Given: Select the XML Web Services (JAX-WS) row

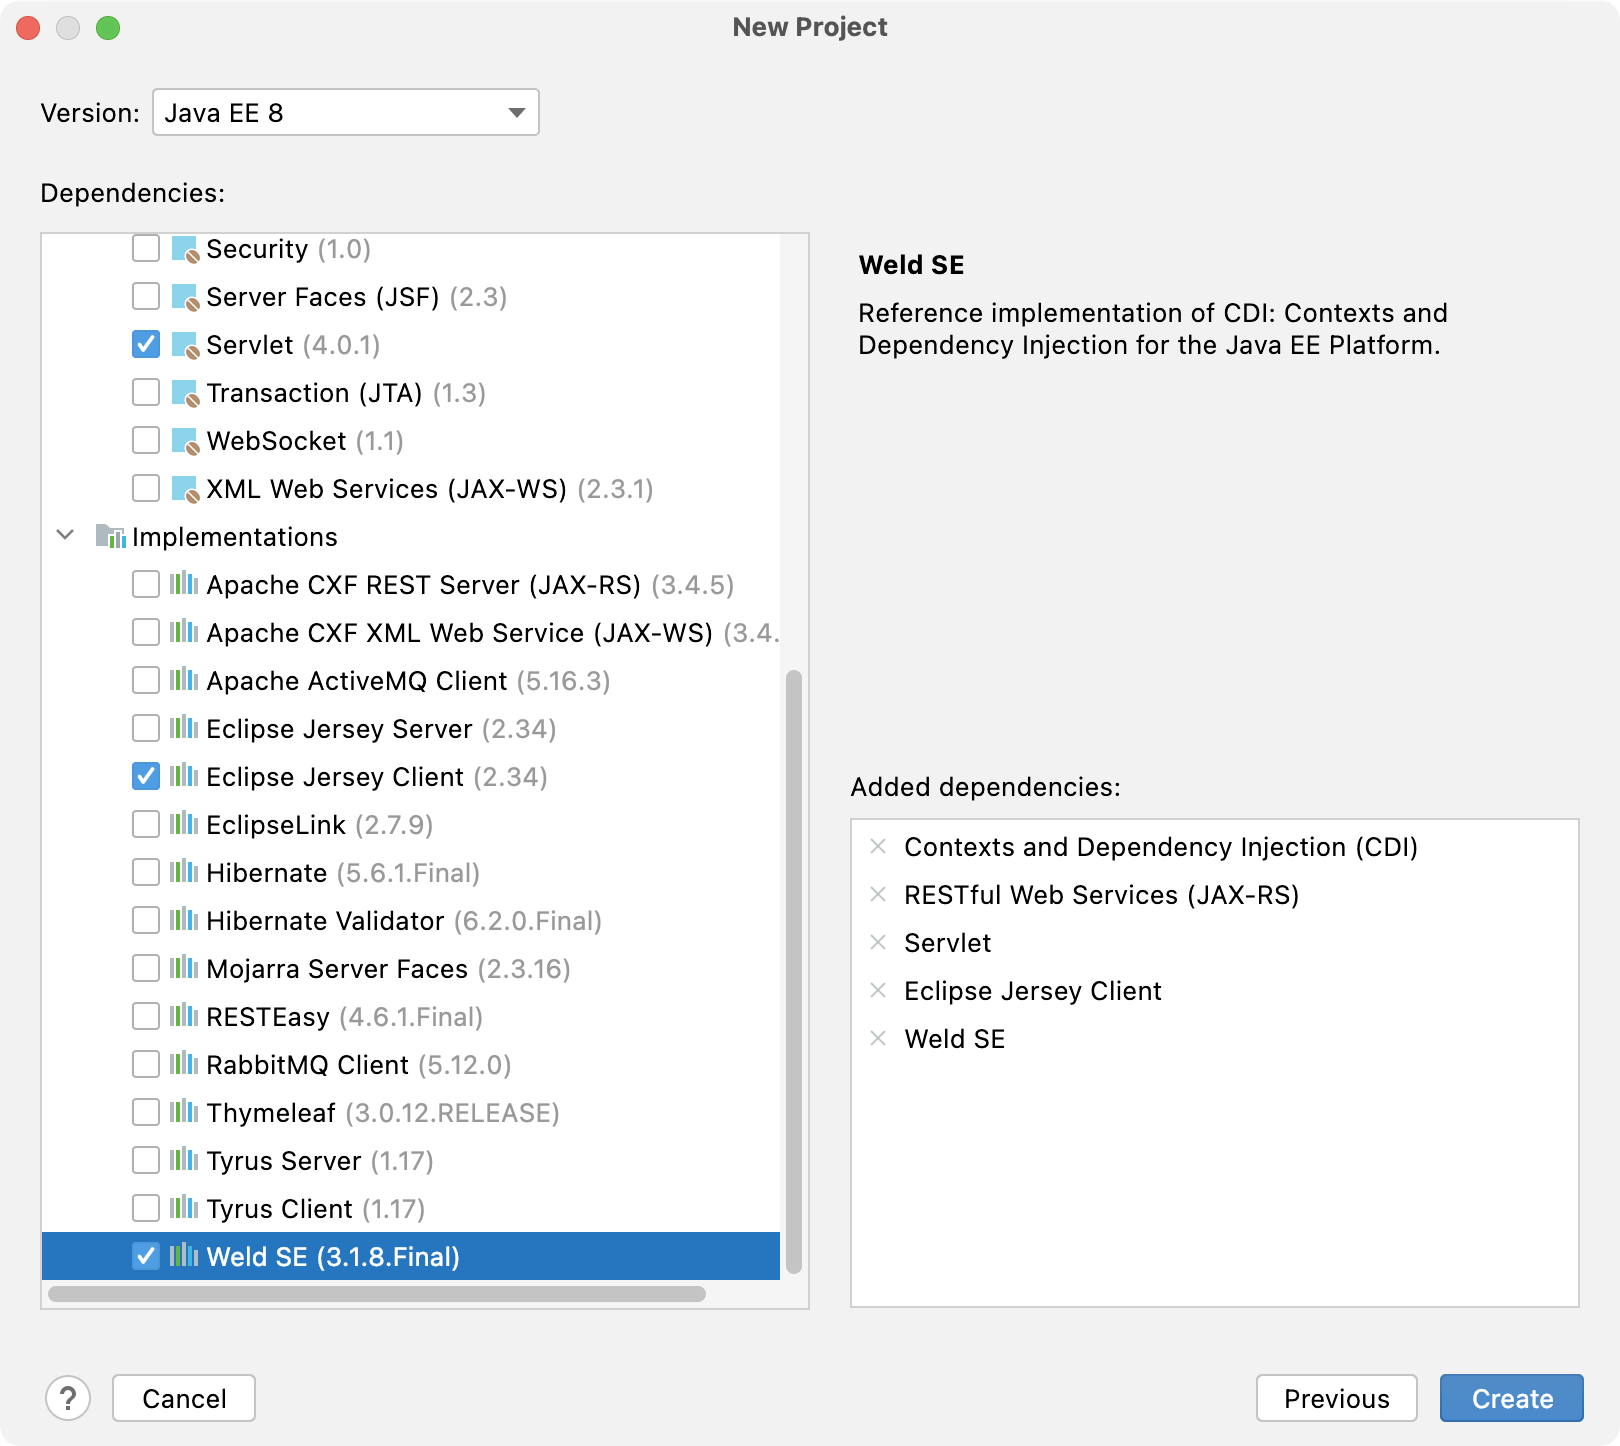Looking at the screenshot, I should 411,489.
